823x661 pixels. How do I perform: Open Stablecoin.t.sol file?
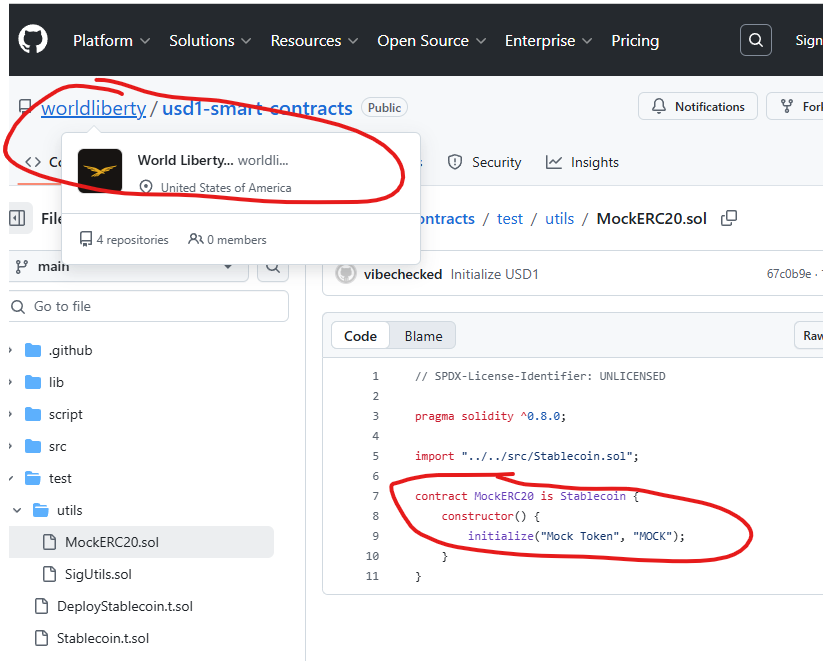pos(141,638)
